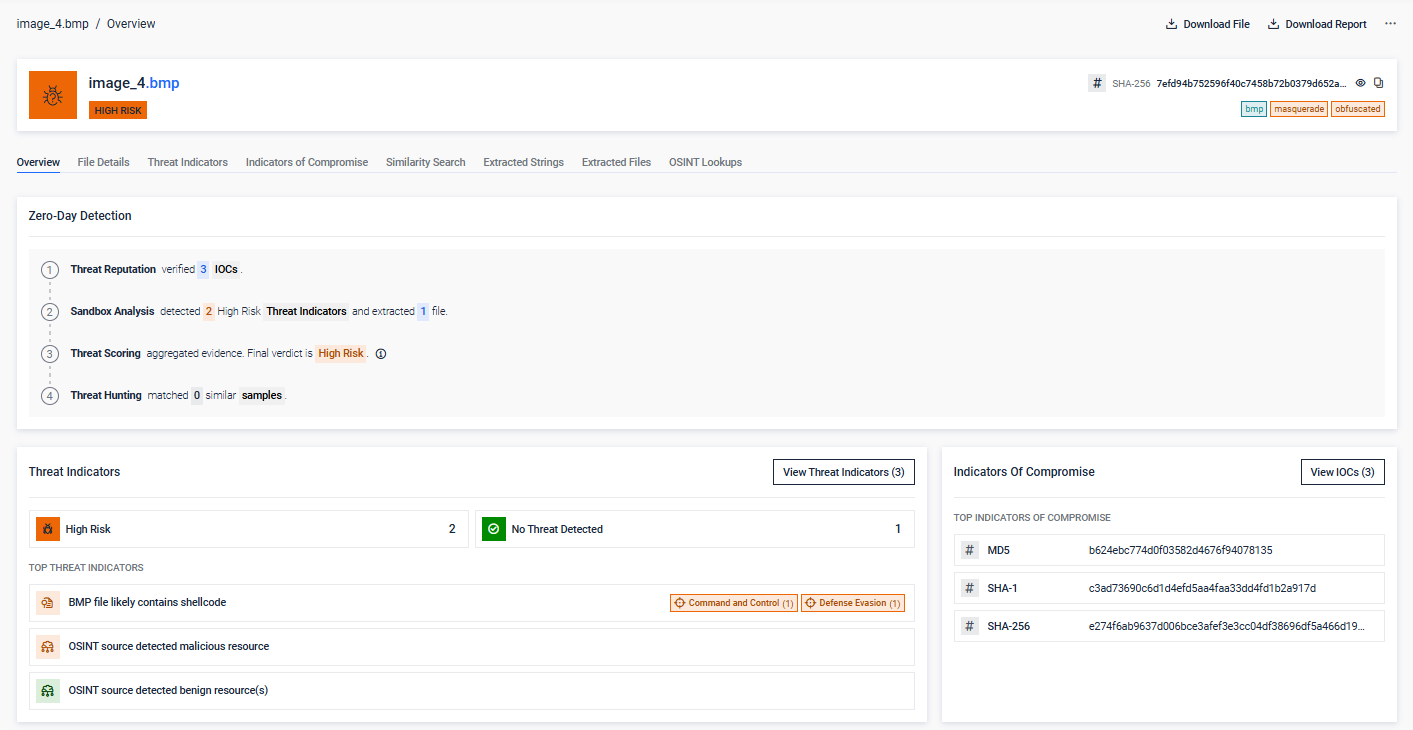Click the info icon next to High Risk verdict
This screenshot has height=730, width=1413.
[x=381, y=354]
